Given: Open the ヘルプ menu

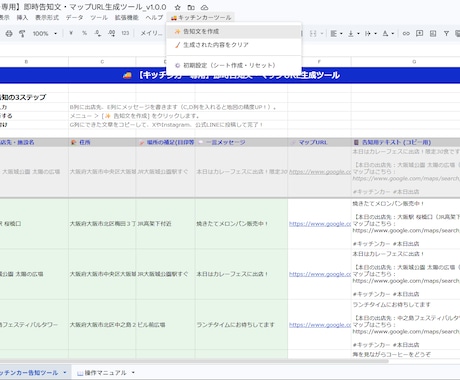Looking at the screenshot, I should (x=154, y=17).
